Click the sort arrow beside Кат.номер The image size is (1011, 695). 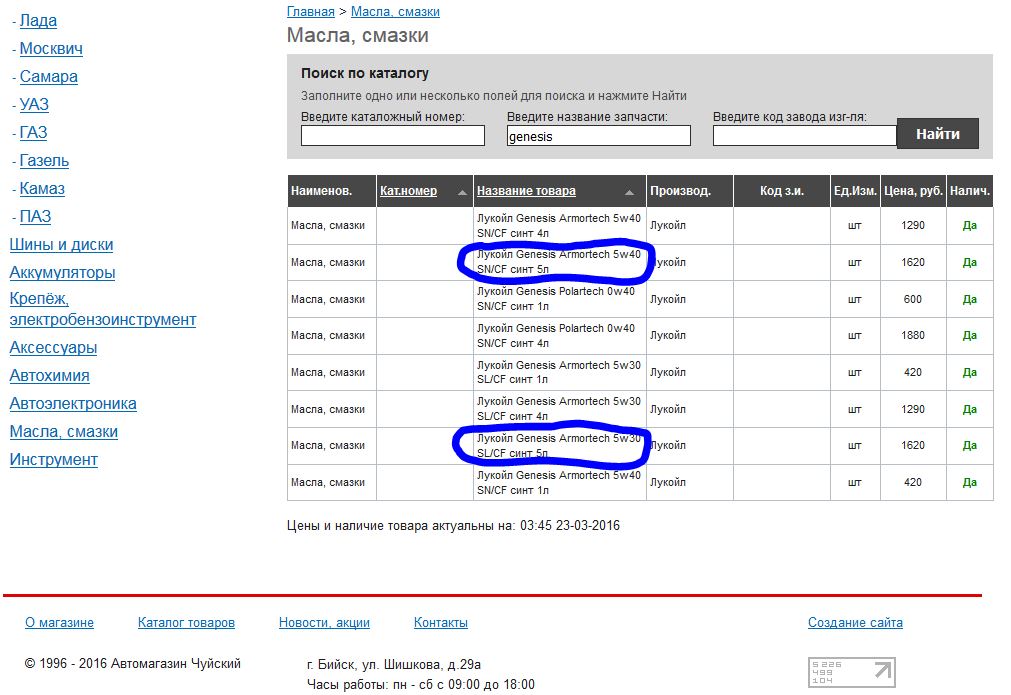(462, 192)
